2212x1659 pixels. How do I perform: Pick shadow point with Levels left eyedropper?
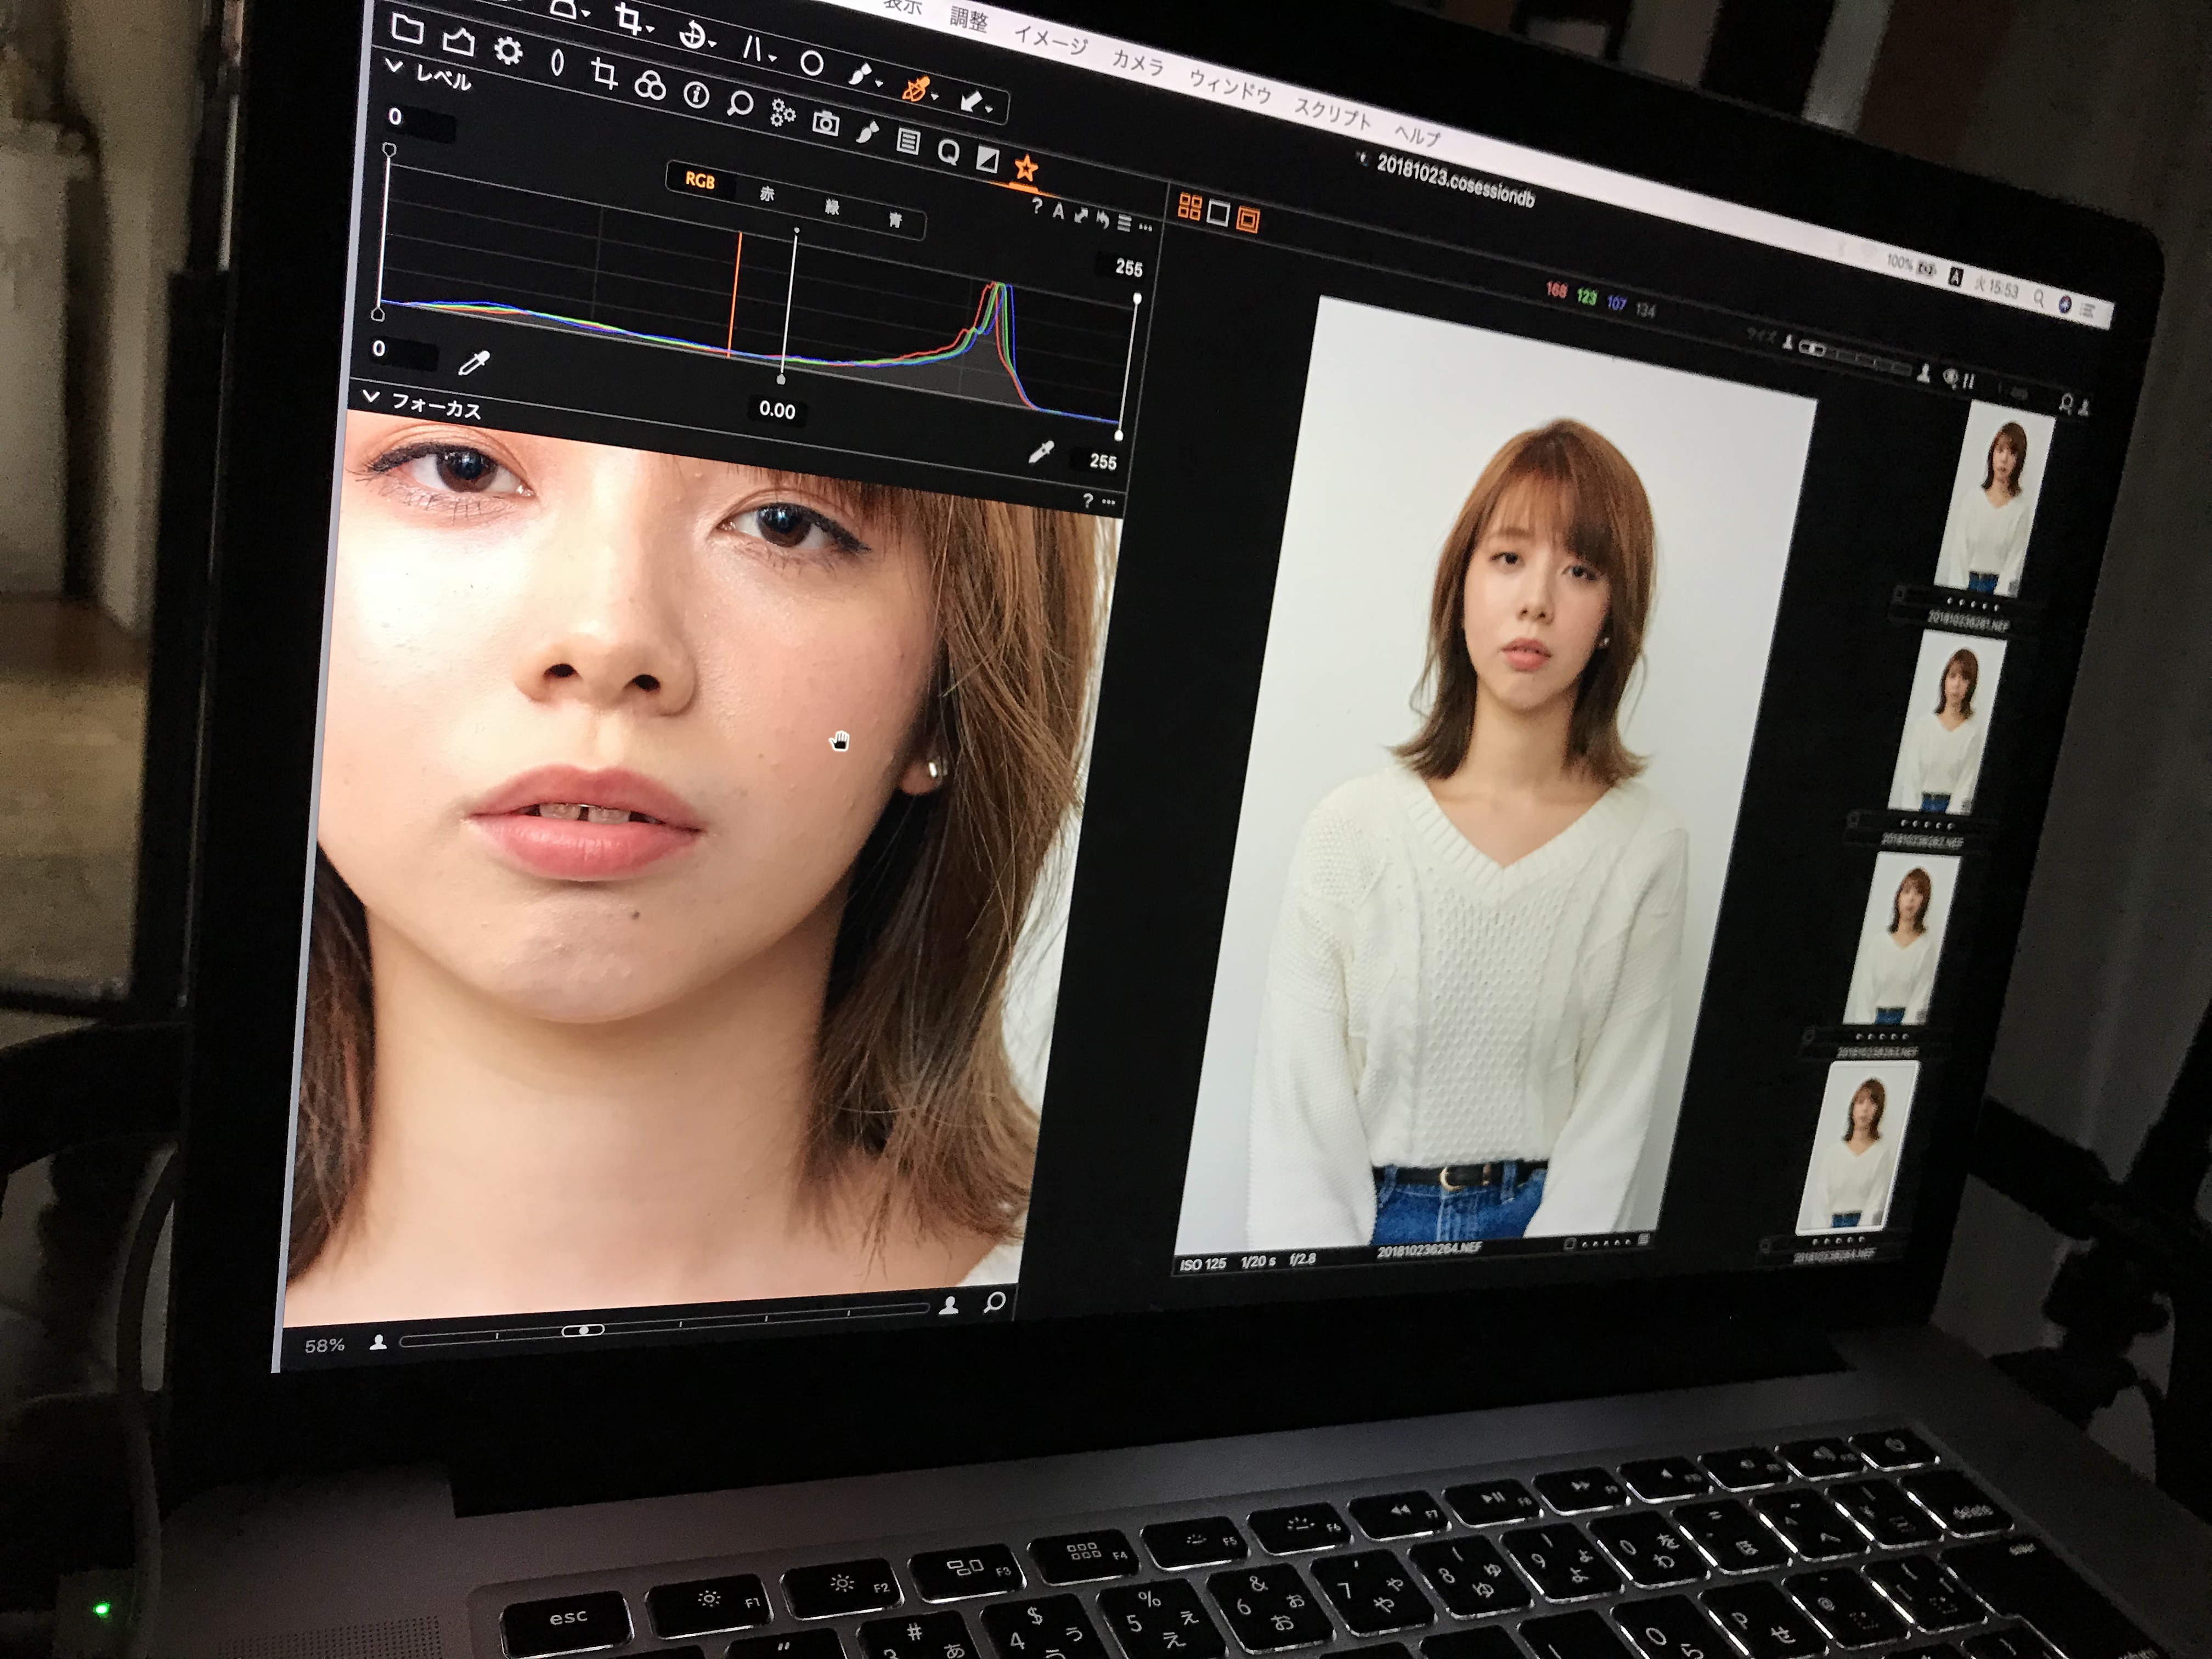pos(473,362)
